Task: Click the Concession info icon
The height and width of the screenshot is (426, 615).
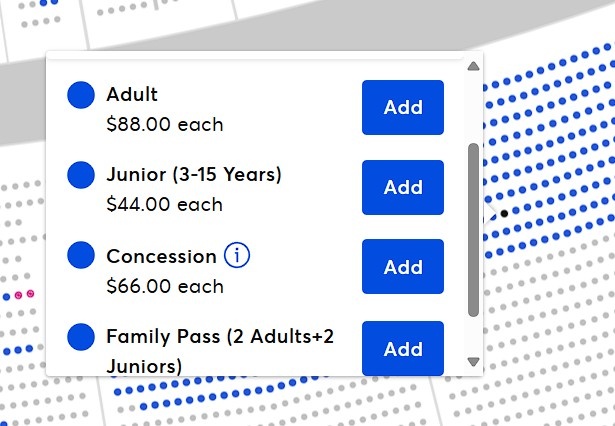Action: 237,256
